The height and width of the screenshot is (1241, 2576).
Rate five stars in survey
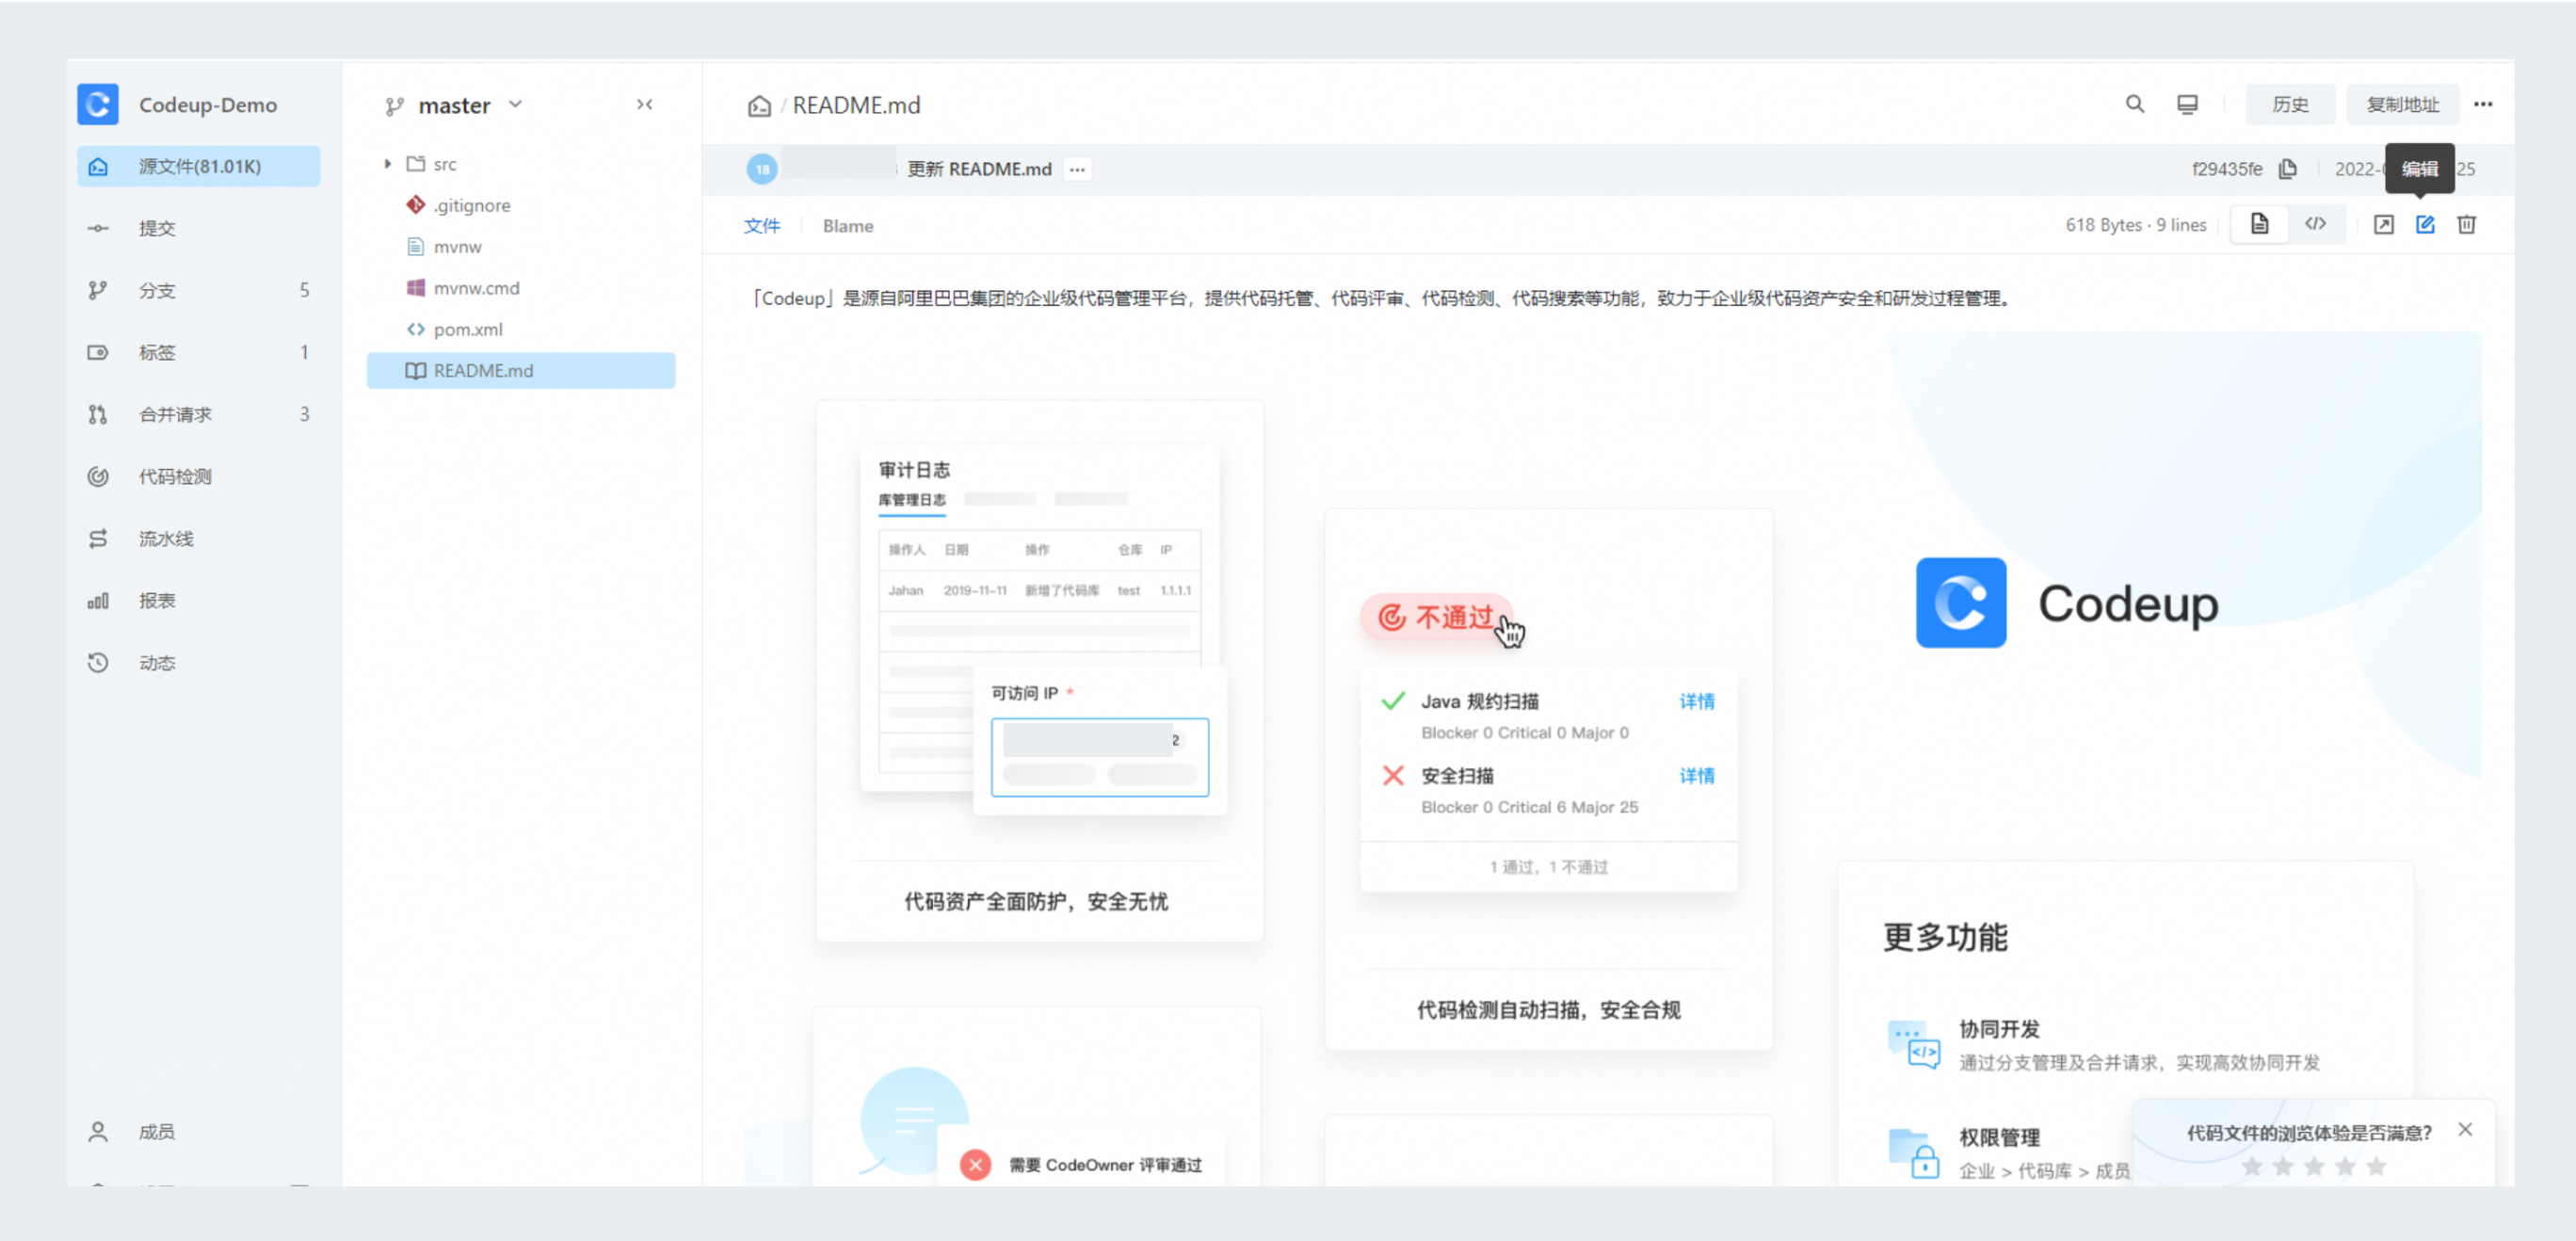(2377, 1166)
